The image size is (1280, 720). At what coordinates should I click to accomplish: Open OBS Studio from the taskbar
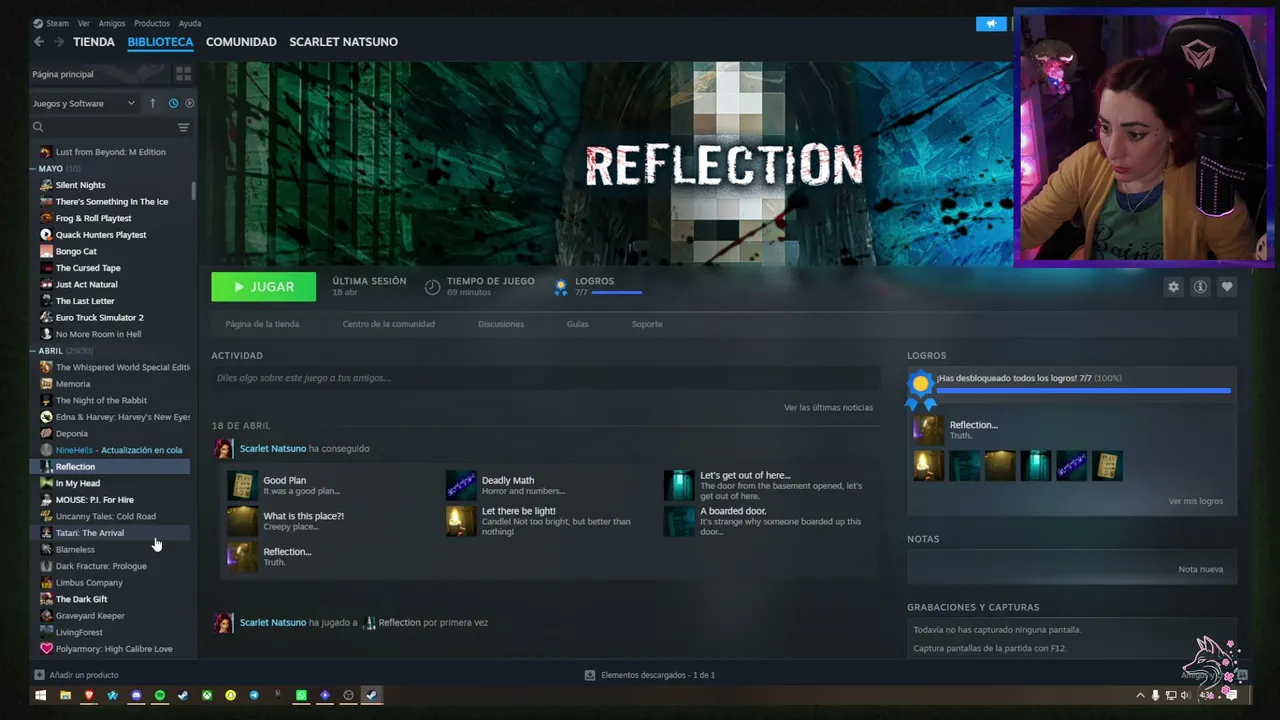tap(348, 695)
